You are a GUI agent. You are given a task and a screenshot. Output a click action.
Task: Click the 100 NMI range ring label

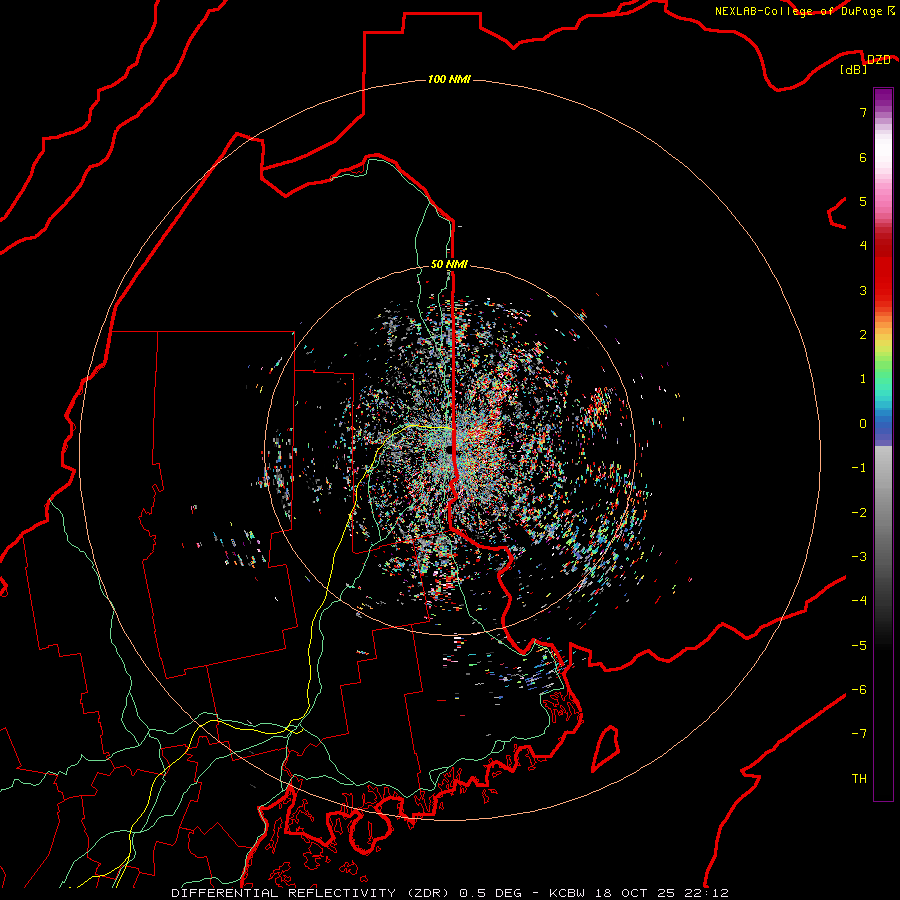(x=449, y=79)
